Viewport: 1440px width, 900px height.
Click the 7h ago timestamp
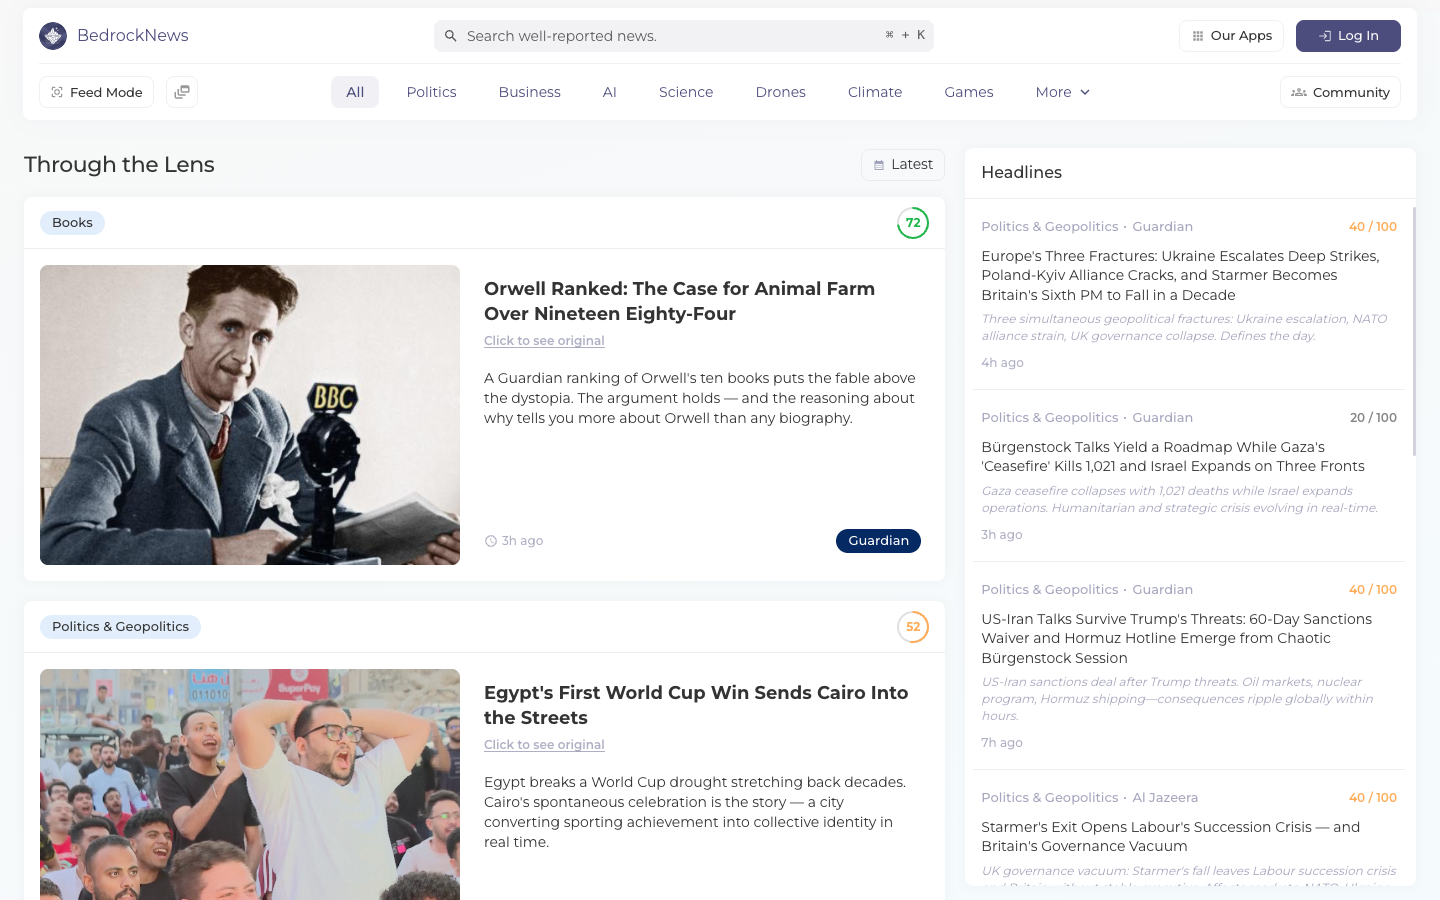[x=1002, y=743]
